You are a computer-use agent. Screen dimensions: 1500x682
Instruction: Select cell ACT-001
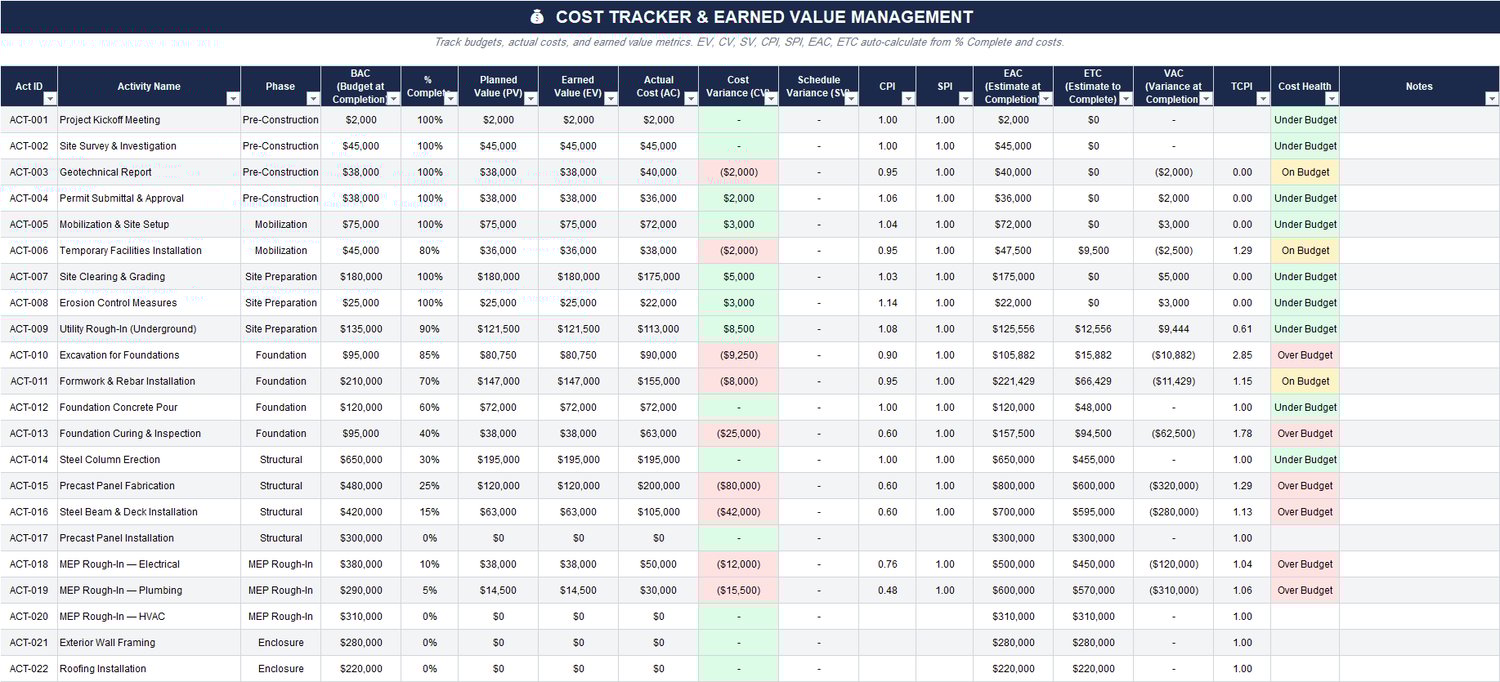click(29, 120)
